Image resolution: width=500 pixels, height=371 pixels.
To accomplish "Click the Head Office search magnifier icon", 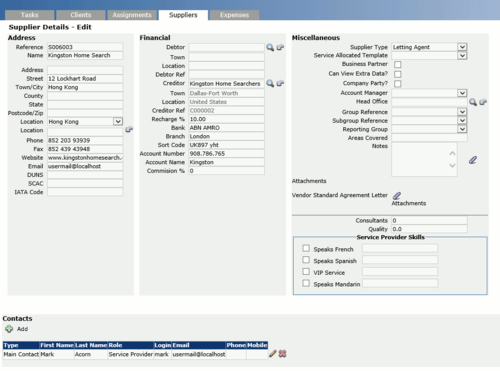I will pyautogui.click(x=473, y=102).
